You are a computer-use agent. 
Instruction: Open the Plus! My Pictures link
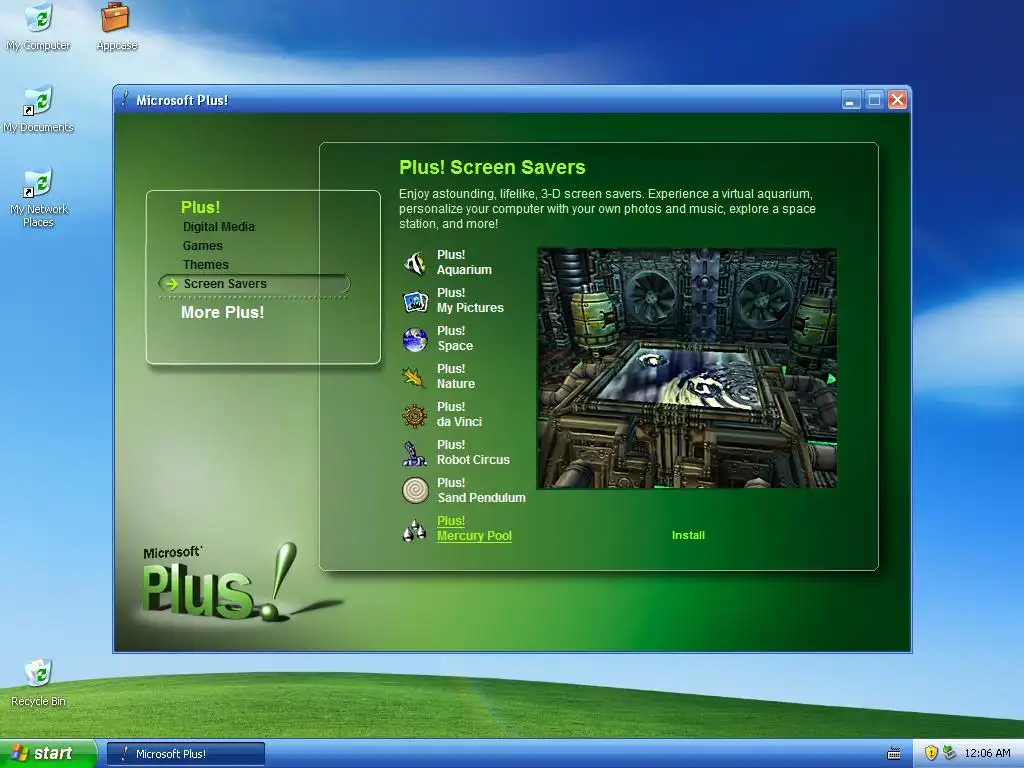470,300
